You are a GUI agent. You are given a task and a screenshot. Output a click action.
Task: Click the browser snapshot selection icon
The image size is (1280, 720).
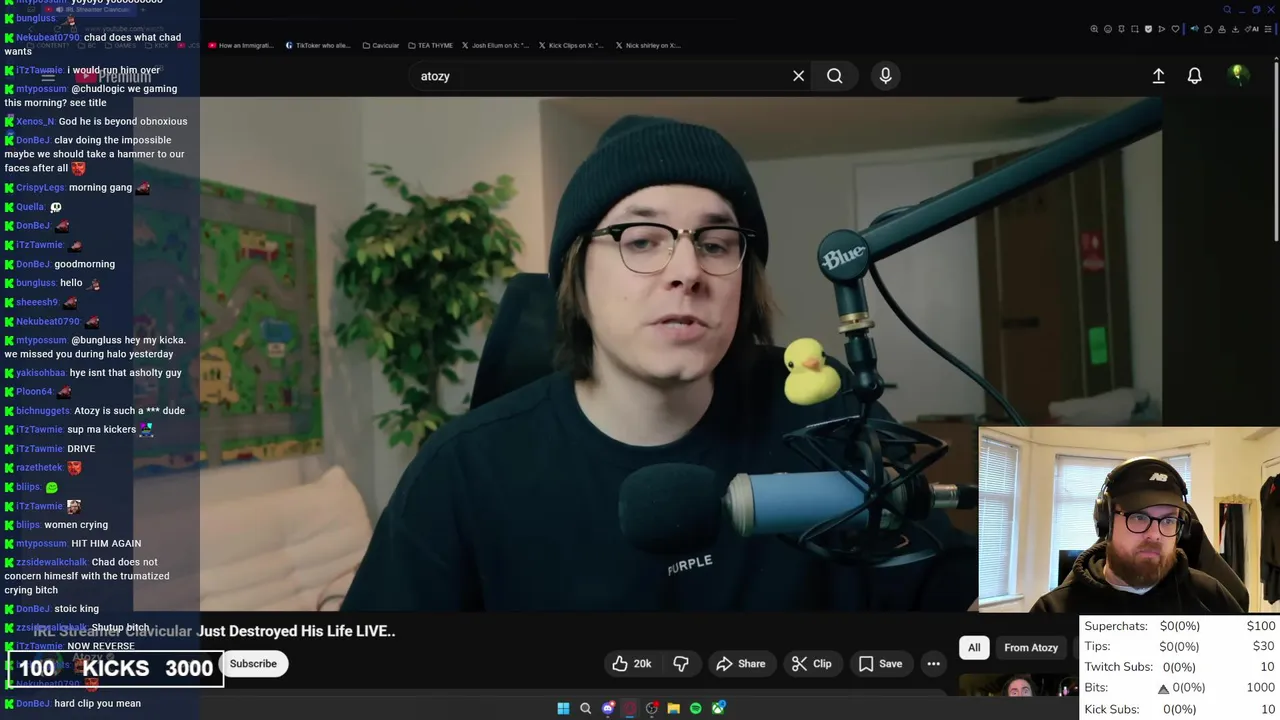(1135, 29)
